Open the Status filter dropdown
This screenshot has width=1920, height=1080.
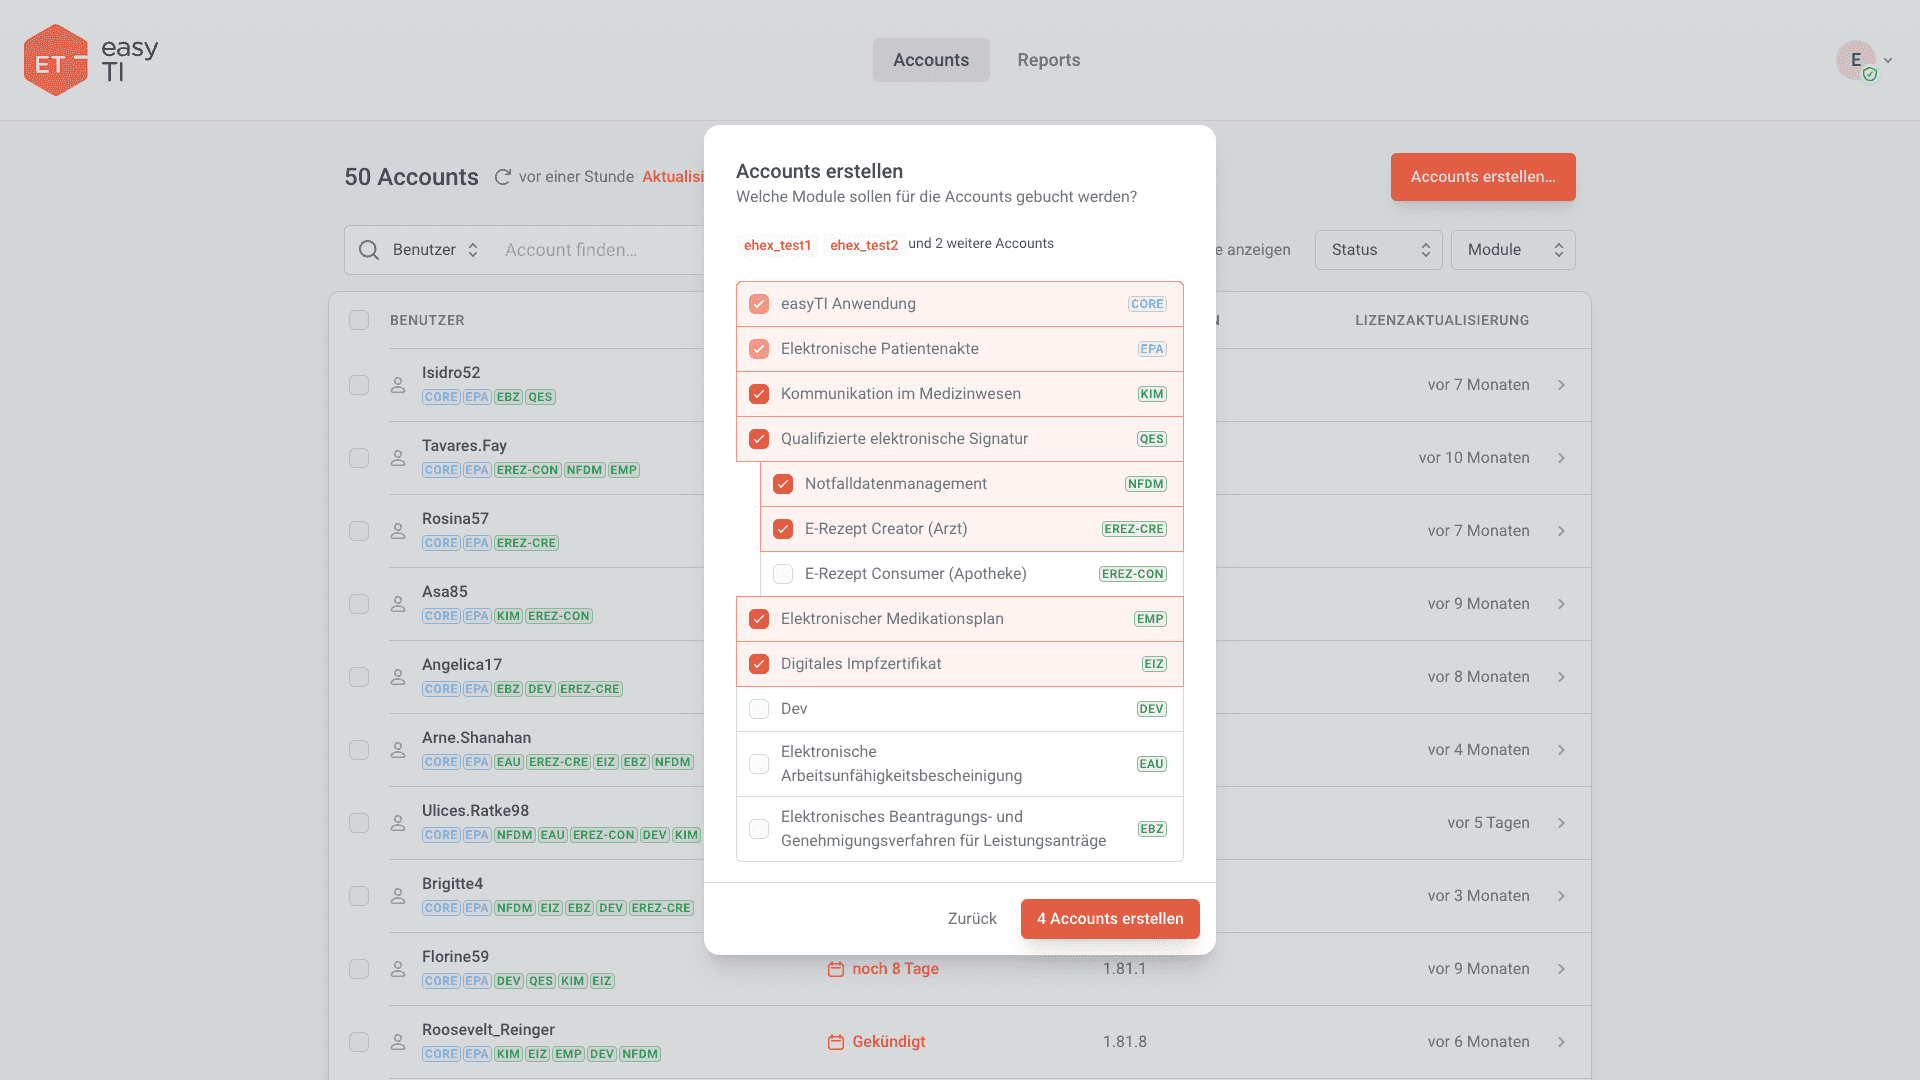1378,250
